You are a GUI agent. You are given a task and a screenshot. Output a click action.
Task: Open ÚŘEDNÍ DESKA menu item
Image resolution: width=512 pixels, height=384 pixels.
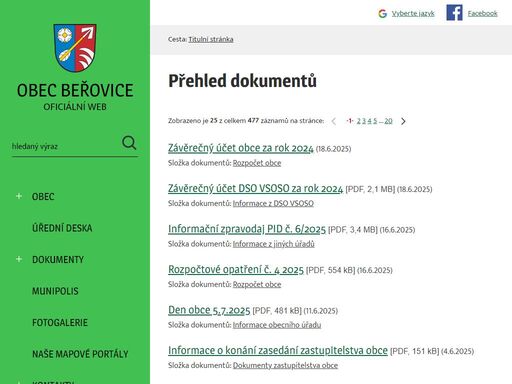click(62, 228)
